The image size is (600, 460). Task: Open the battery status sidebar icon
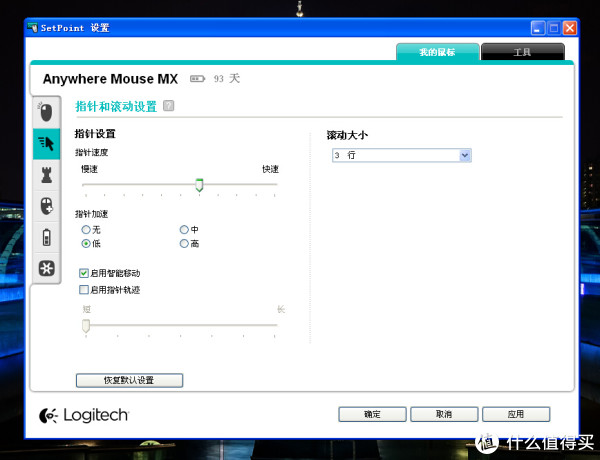tap(46, 237)
